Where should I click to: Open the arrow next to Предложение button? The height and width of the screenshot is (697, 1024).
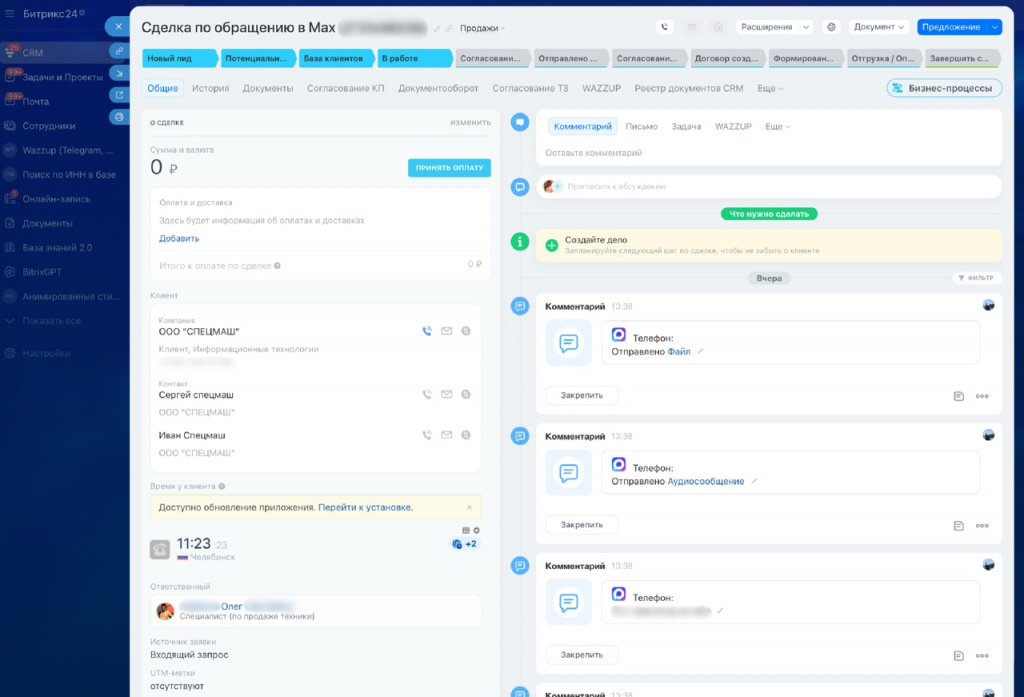pos(995,27)
